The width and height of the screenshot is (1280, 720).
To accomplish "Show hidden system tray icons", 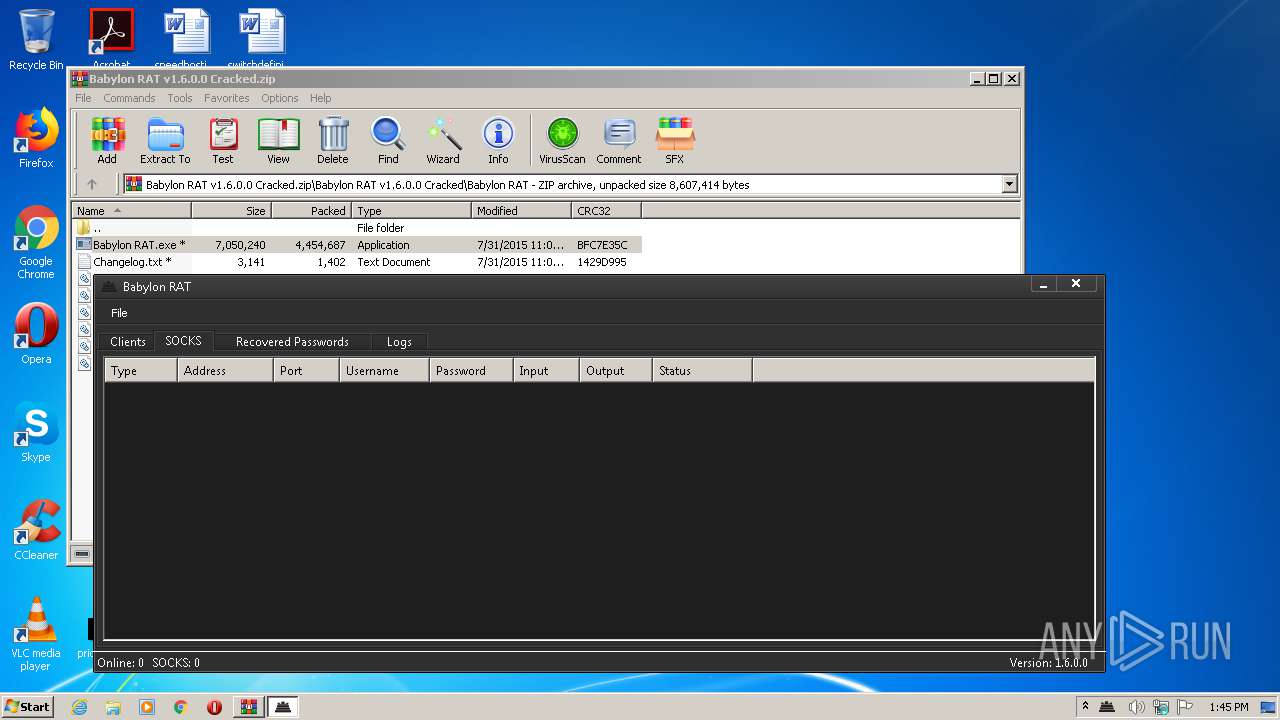I will [1084, 707].
